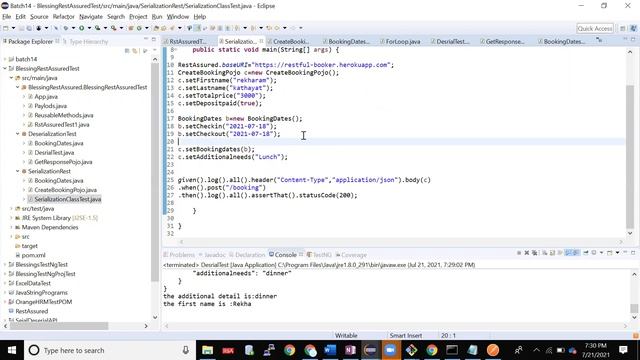Click the New file wizard toolbar icon
The image size is (640, 360).
click(5, 28)
